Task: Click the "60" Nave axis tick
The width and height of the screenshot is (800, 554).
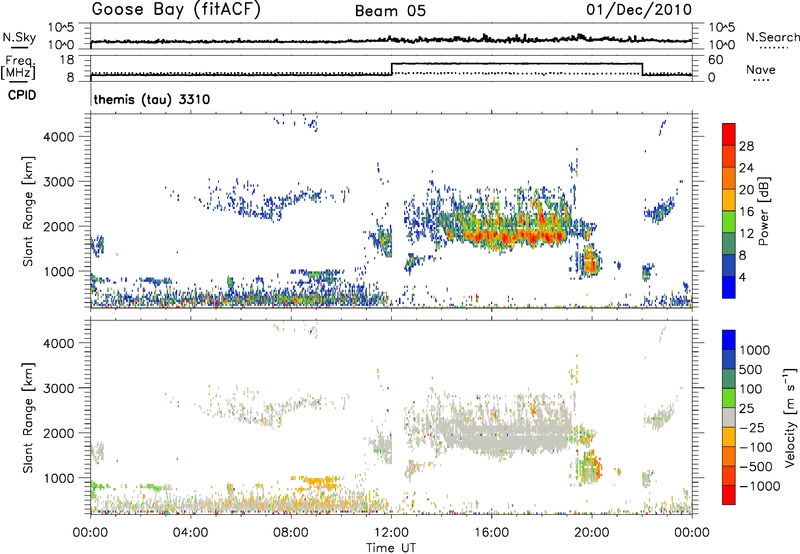Action: 715,60
